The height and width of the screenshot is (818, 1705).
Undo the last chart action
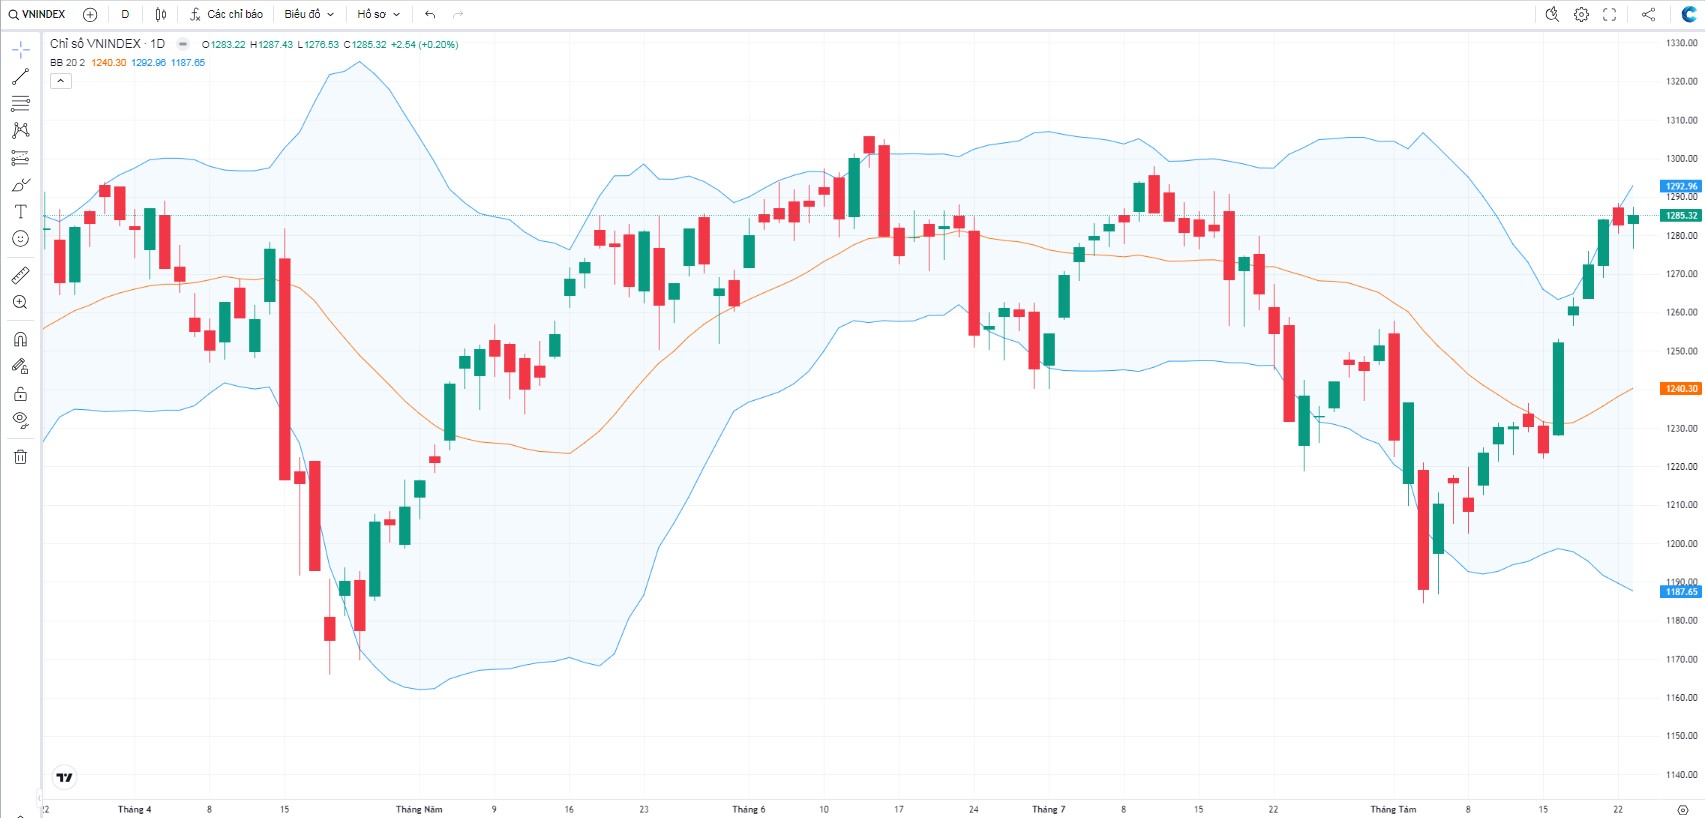click(430, 14)
